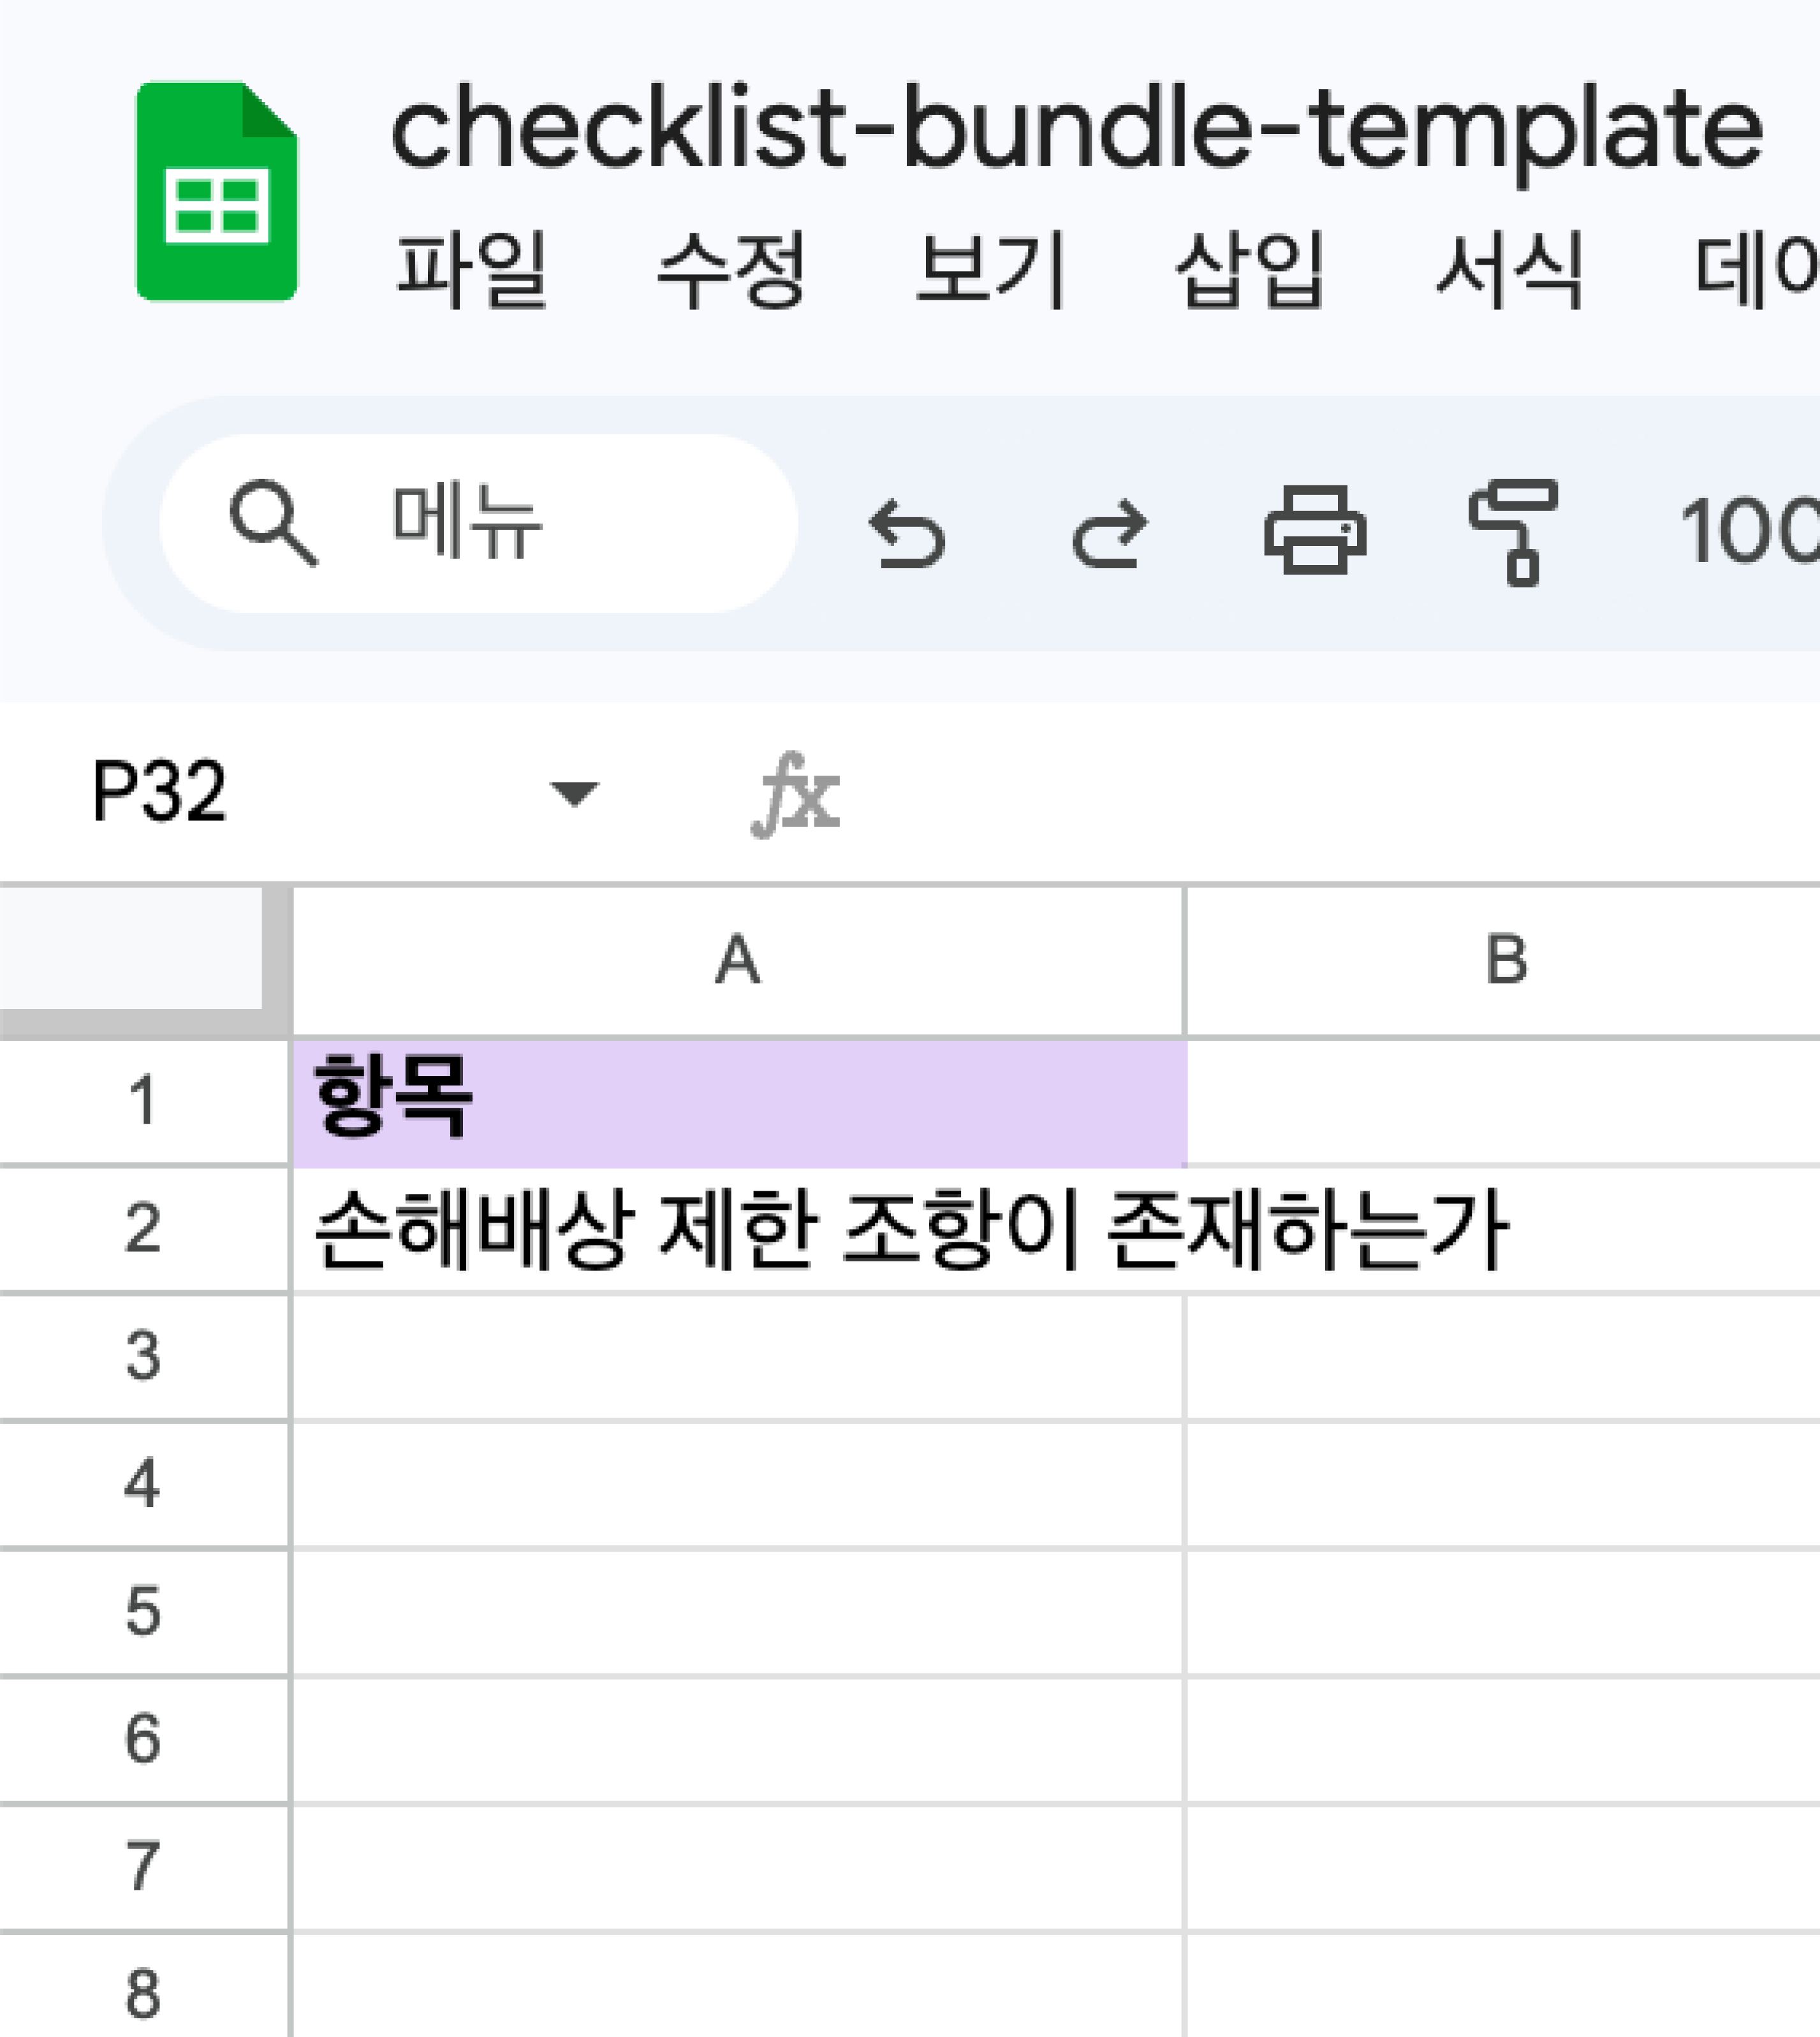Screen dimensions: 1820x2037
Task: Click the fx formula icon
Action: pyautogui.click(x=796, y=794)
